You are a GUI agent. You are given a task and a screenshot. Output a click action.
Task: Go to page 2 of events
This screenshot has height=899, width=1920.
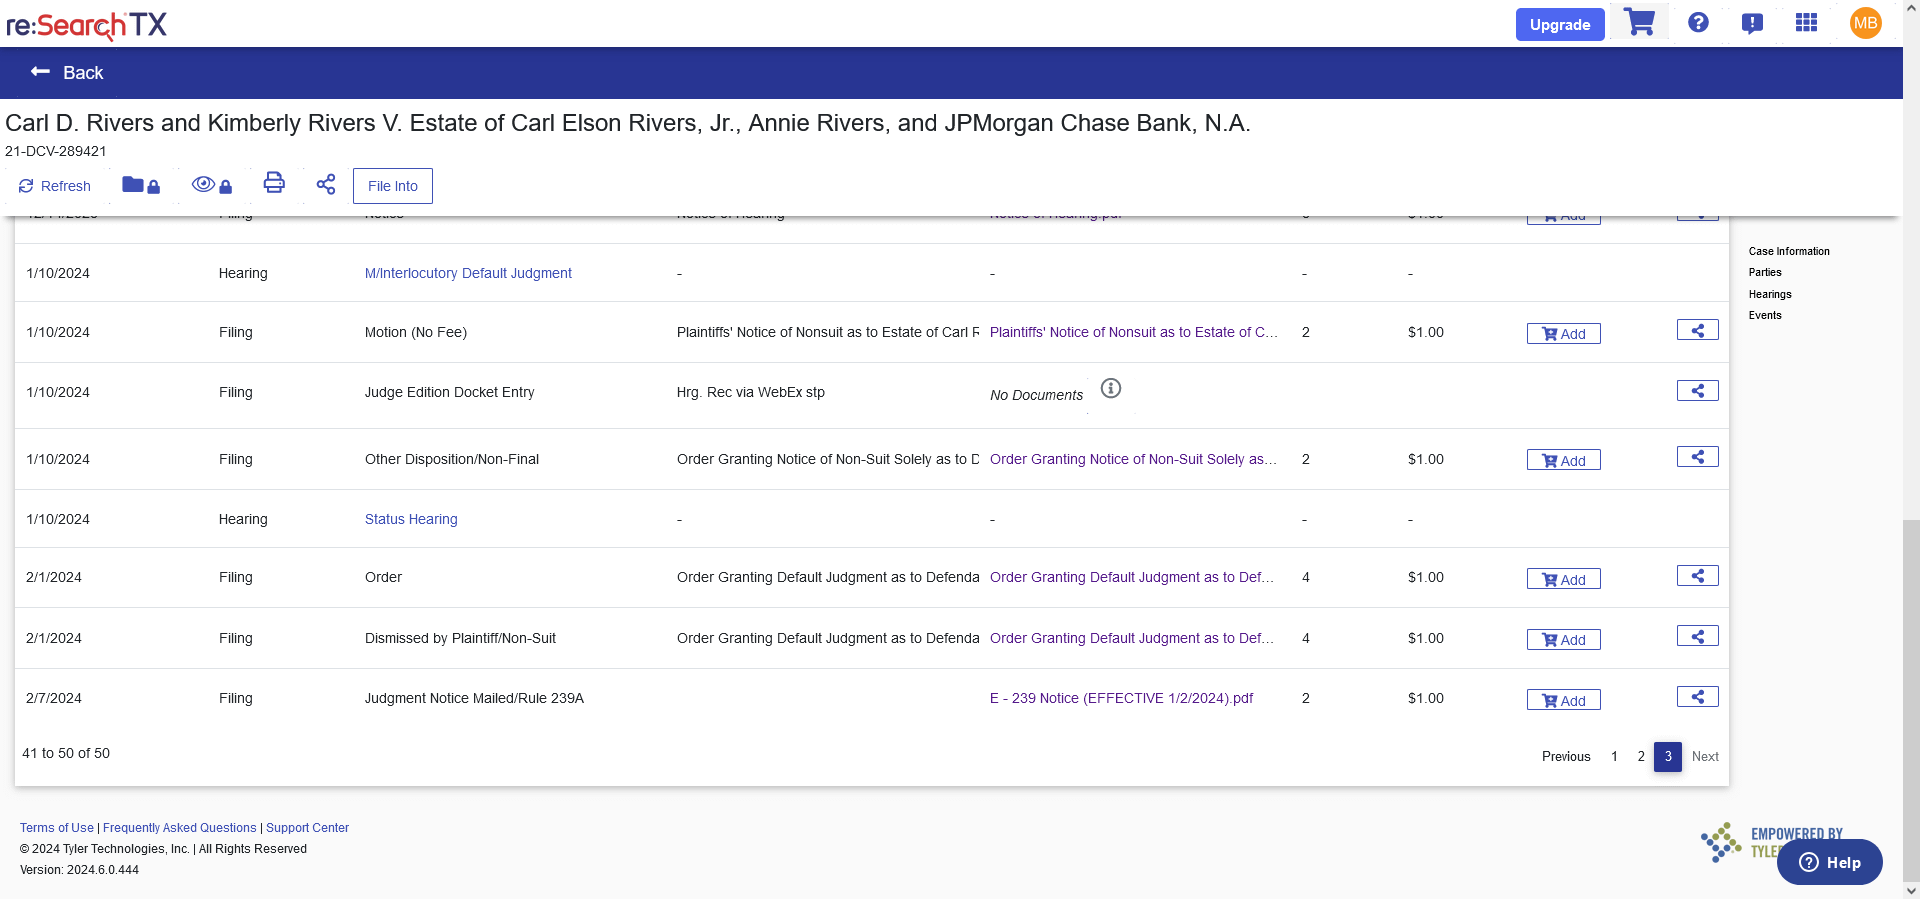[x=1641, y=756]
